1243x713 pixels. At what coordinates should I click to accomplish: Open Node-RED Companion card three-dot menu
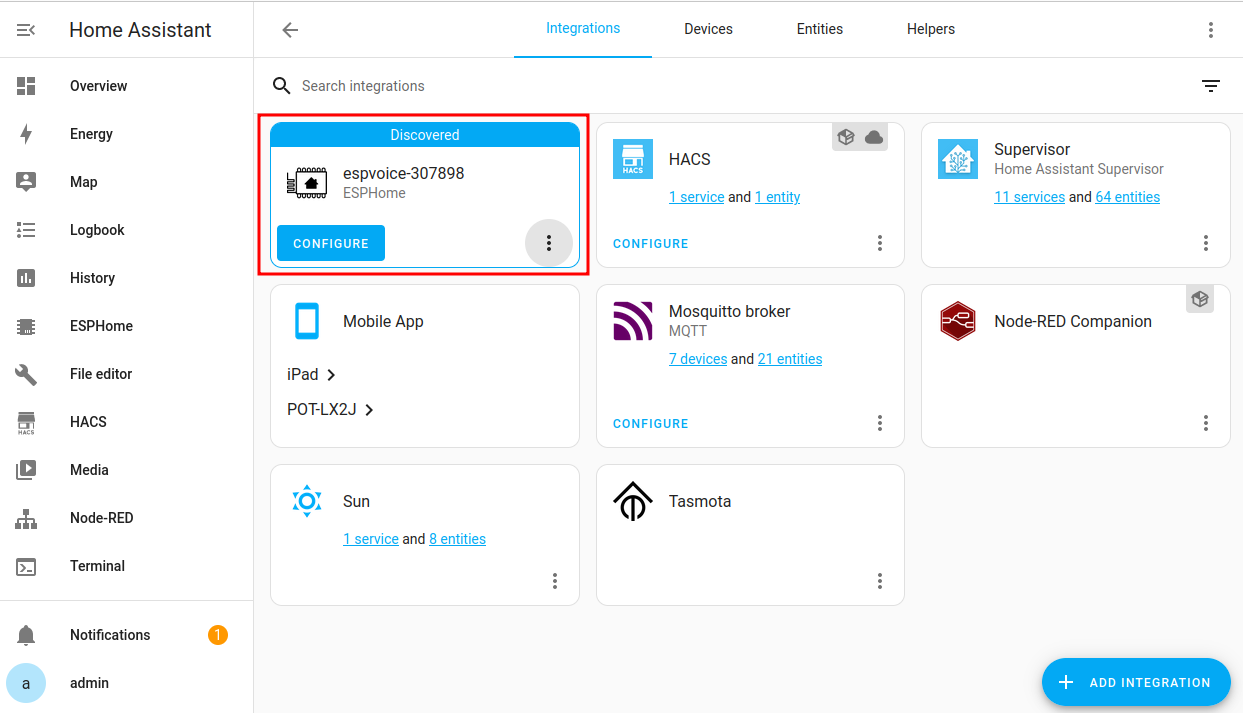click(x=1206, y=423)
